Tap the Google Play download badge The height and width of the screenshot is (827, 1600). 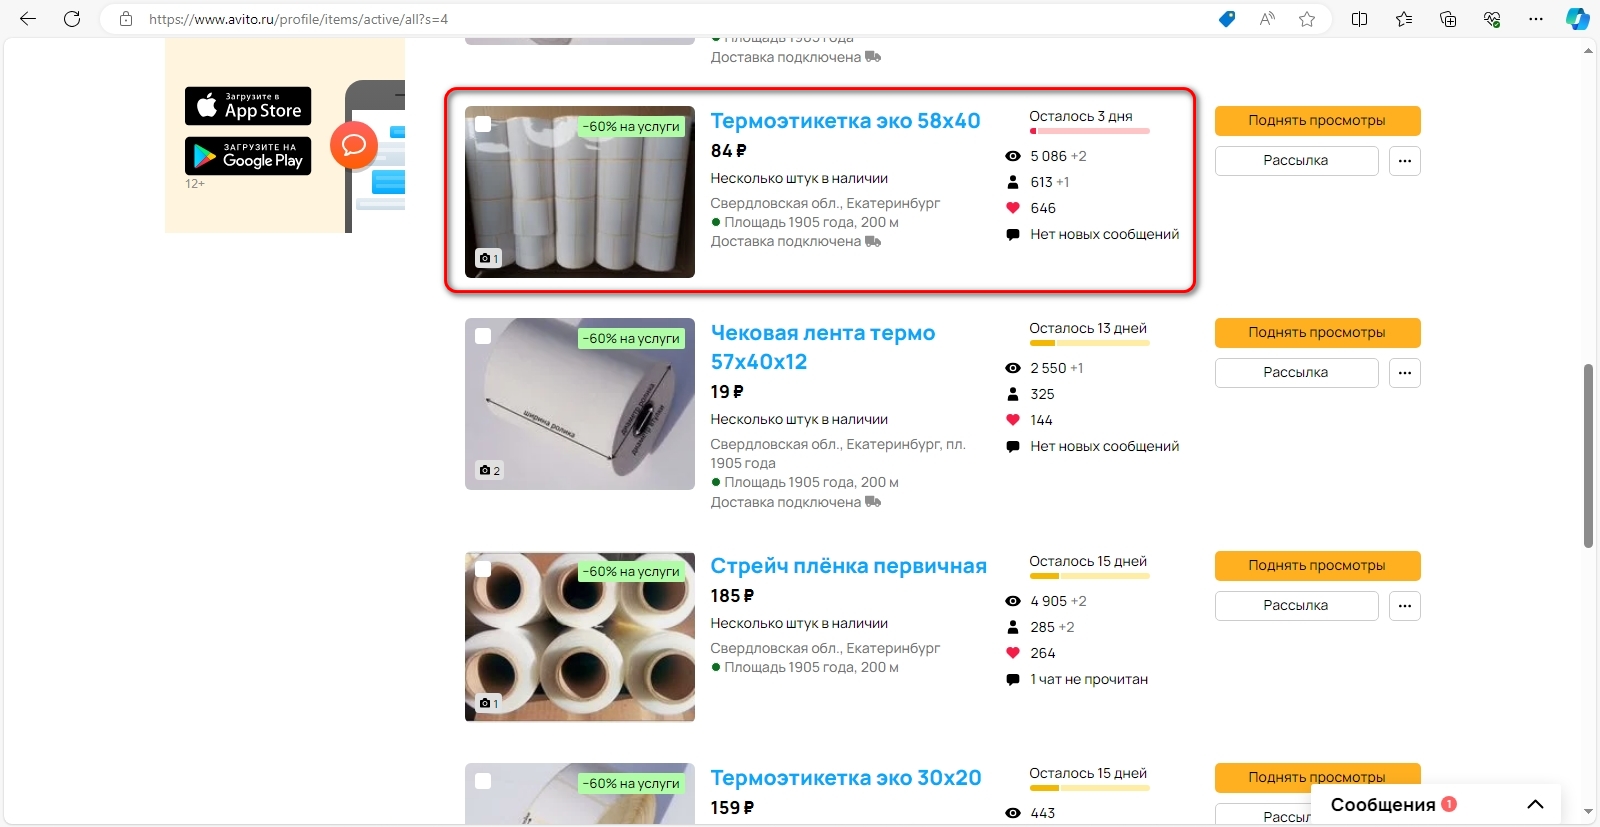[248, 156]
